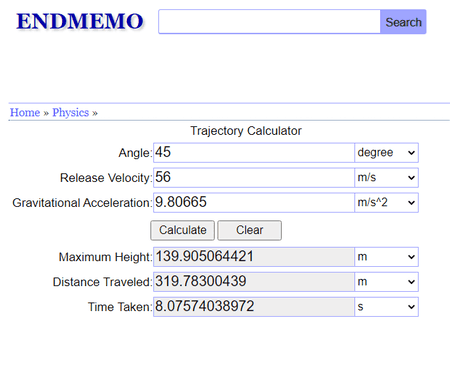
Task: Click the Release Velocity input field
Action: 254,178
